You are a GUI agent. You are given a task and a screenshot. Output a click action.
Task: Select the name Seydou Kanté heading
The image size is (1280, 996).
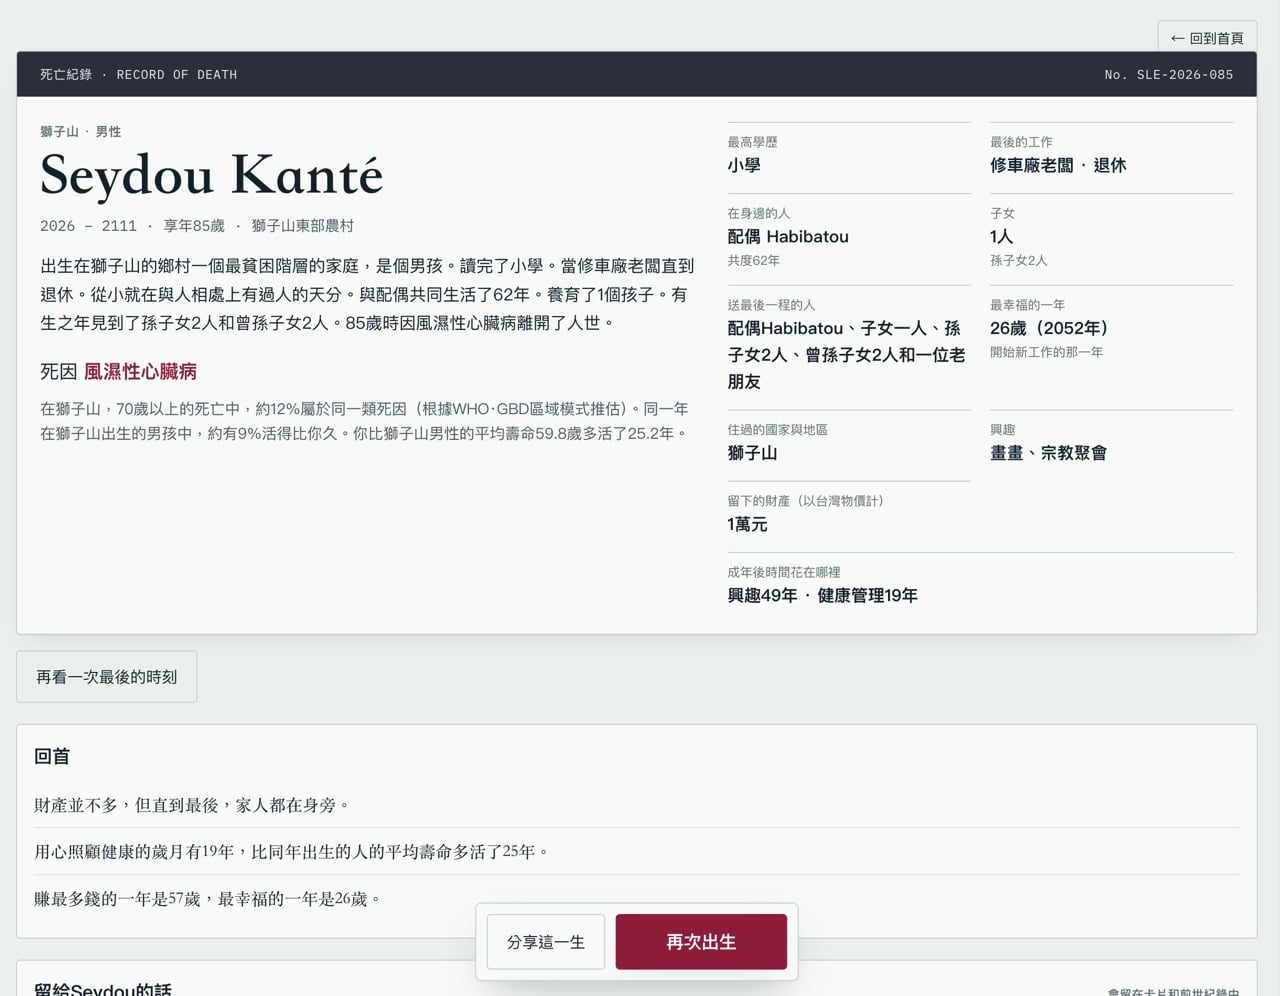click(212, 175)
